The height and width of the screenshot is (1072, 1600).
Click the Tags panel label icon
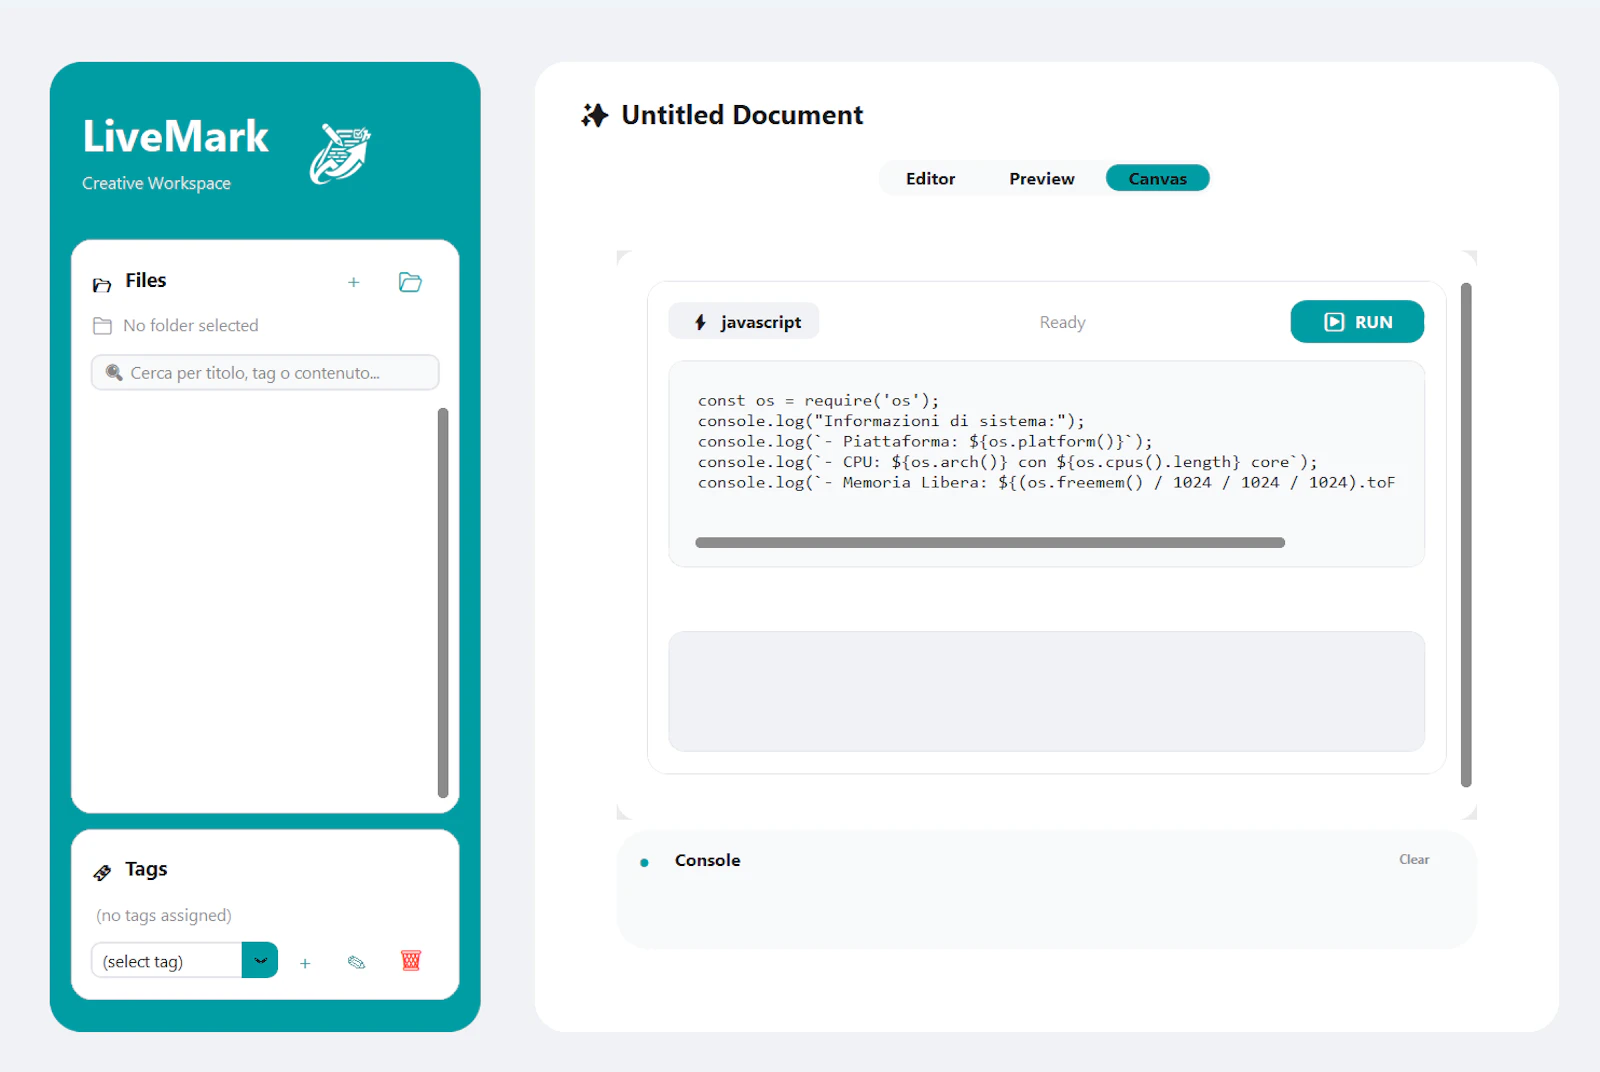[102, 873]
